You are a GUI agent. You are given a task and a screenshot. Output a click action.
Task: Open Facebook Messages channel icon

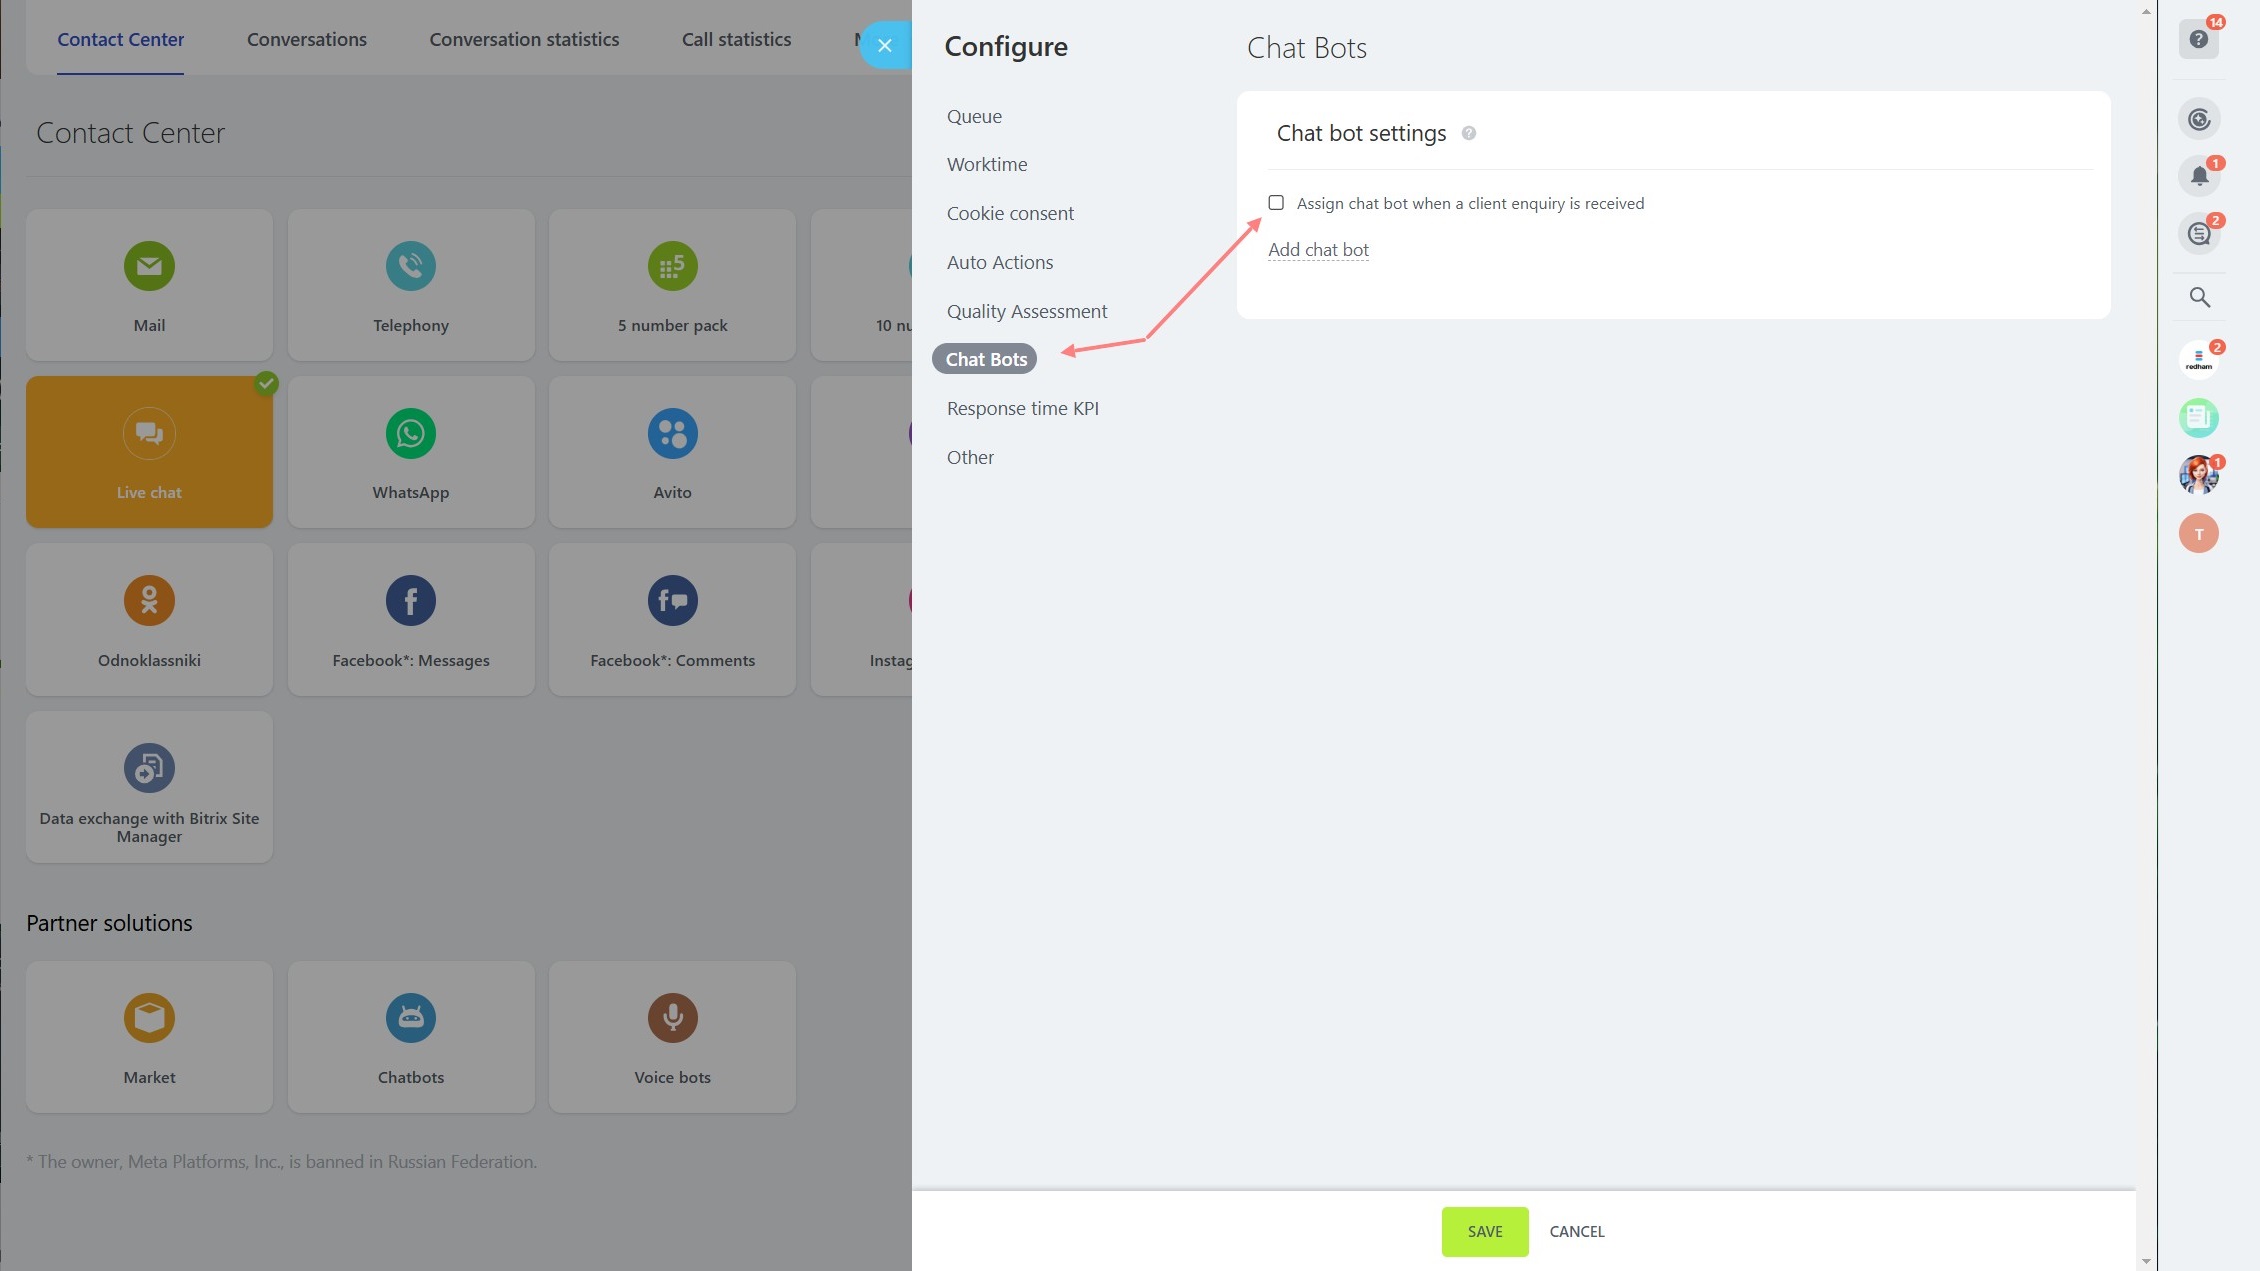410,601
